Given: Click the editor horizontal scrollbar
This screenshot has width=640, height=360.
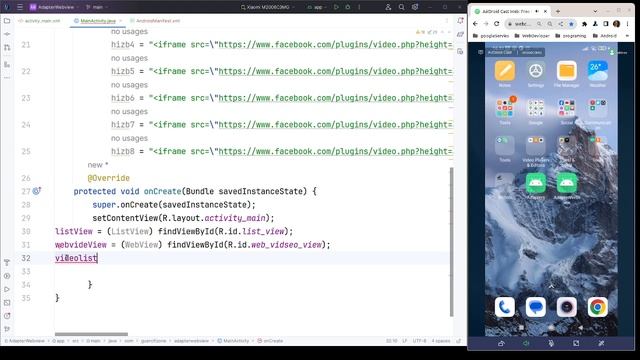Looking at the screenshot, I should pyautogui.click(x=91, y=334).
